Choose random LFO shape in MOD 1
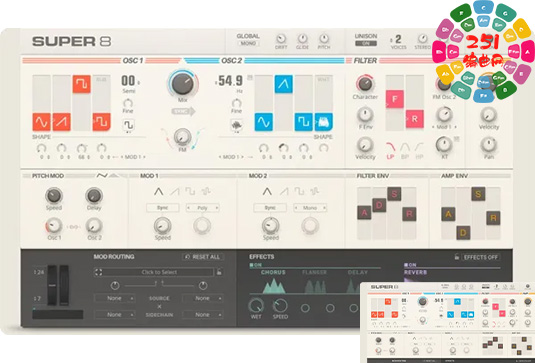The width and height of the screenshot is (535, 363). (x=206, y=191)
